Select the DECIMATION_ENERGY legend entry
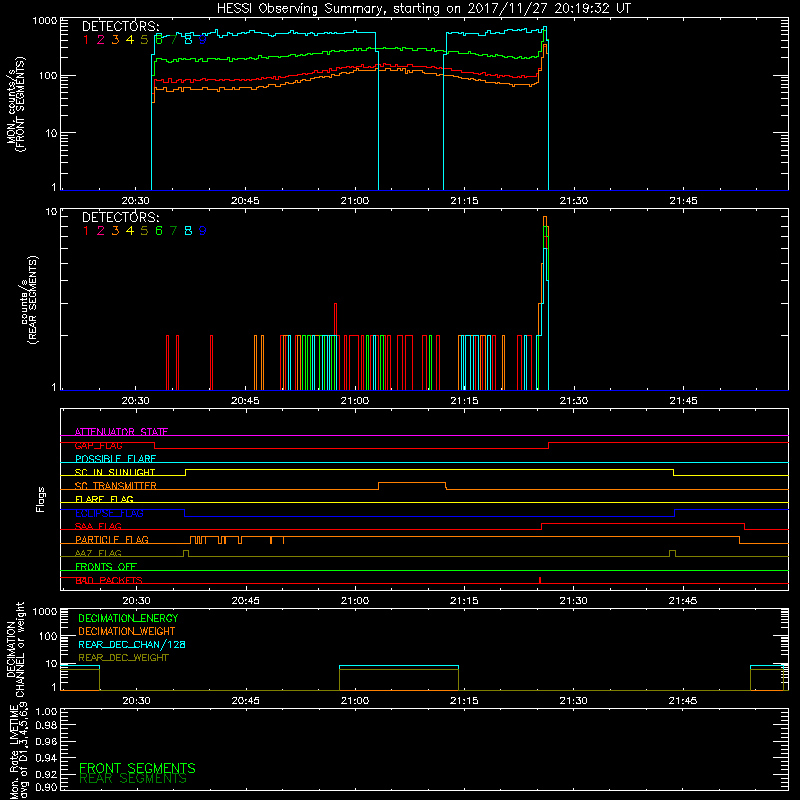 tap(128, 618)
